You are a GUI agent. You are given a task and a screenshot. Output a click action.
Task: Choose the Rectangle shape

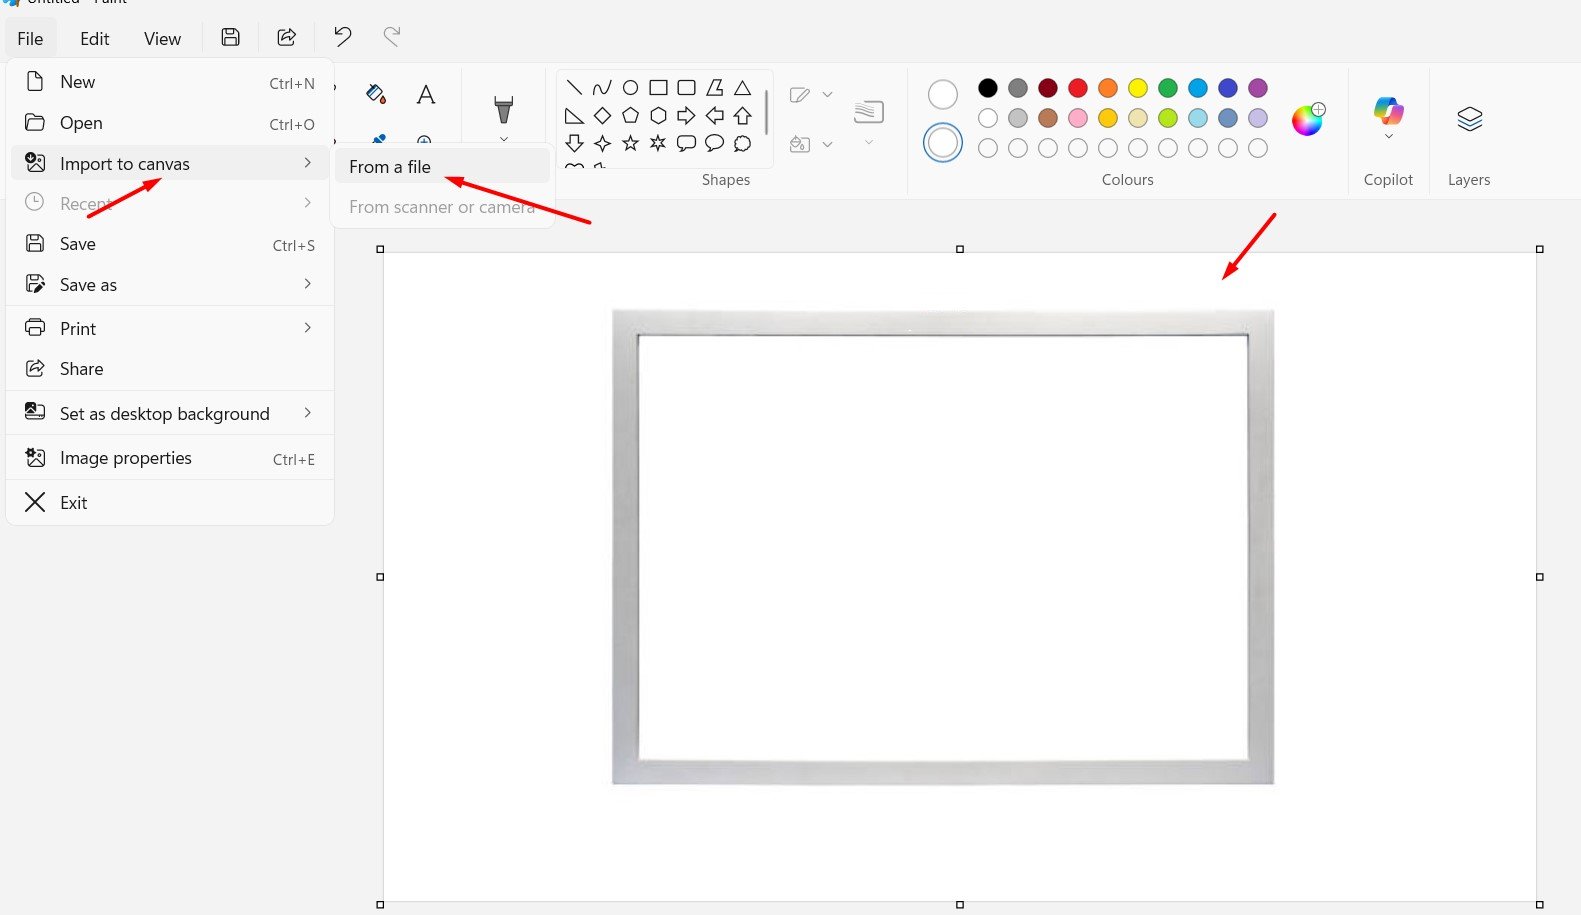[658, 87]
